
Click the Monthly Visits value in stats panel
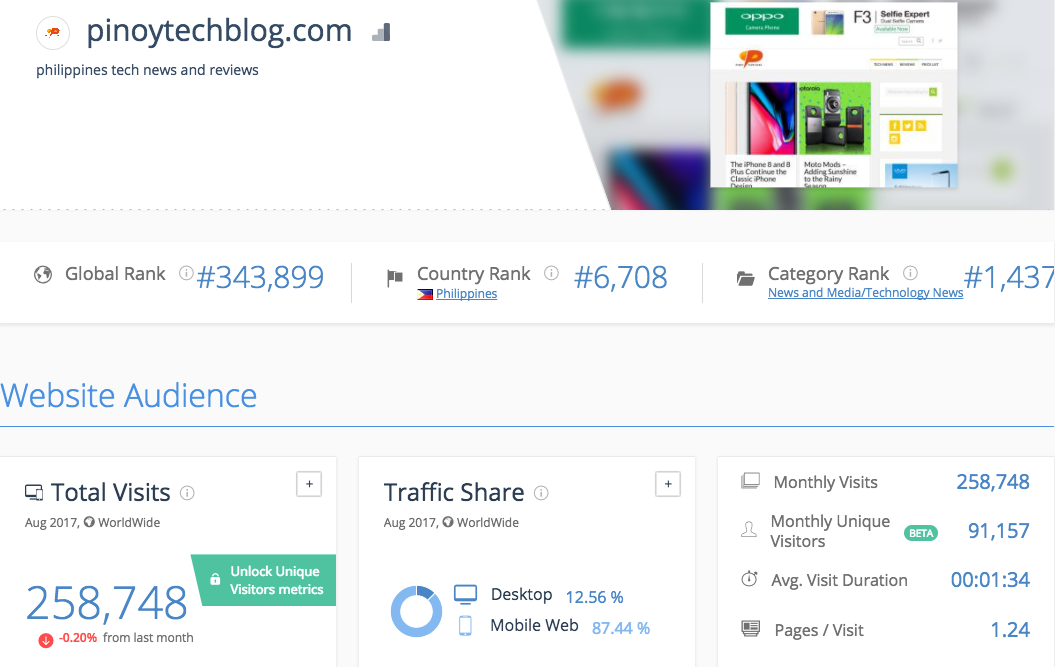tap(993, 482)
